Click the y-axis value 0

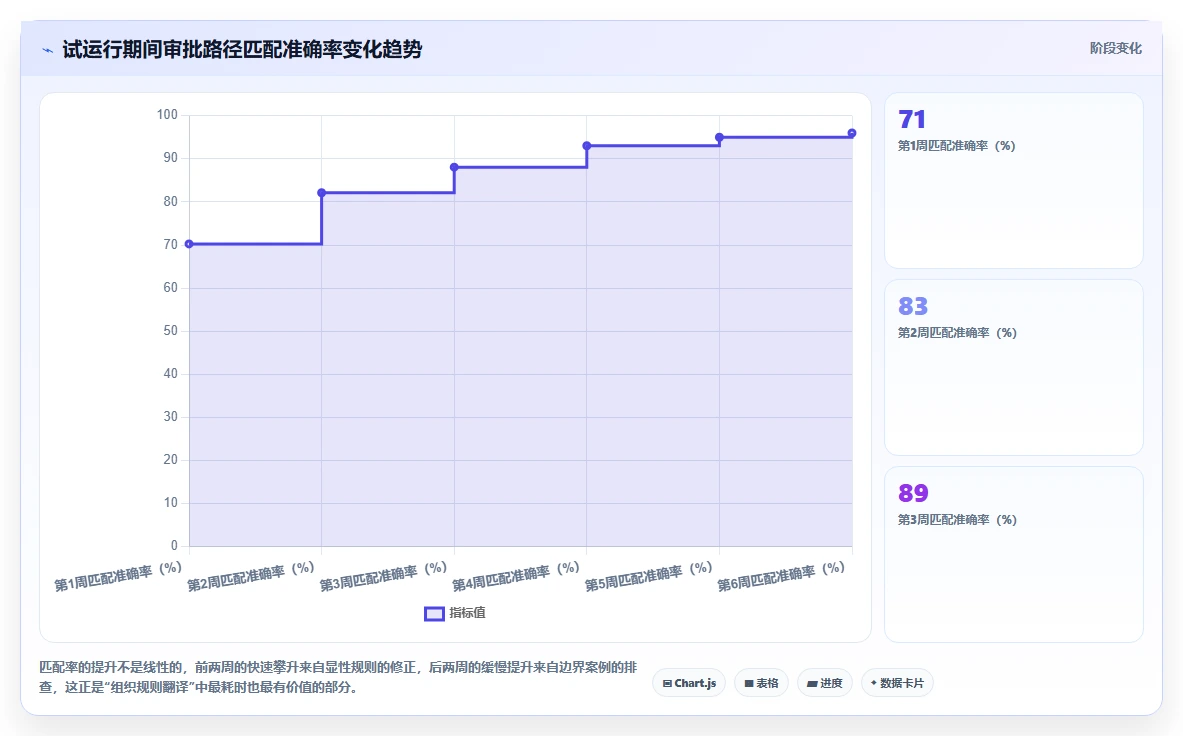174,545
